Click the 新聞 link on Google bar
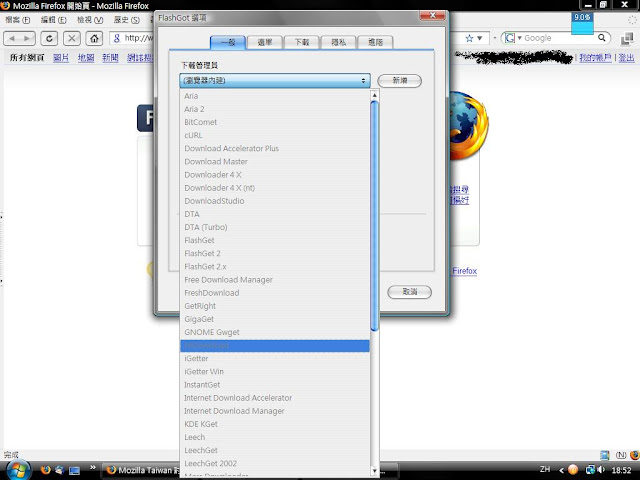640x480 pixels. pos(110,58)
